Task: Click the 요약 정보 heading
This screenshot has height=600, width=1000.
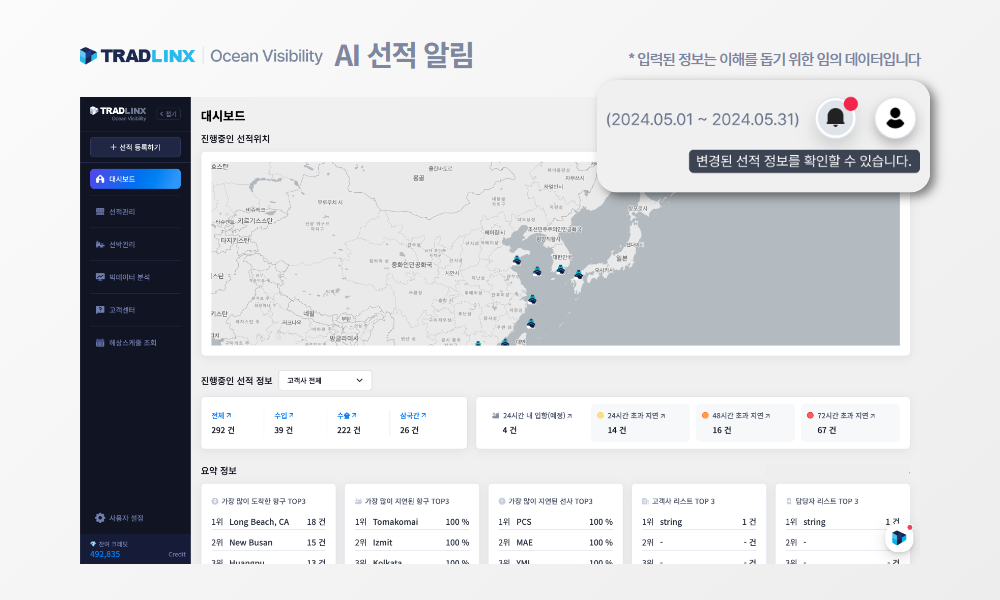Action: coord(219,471)
